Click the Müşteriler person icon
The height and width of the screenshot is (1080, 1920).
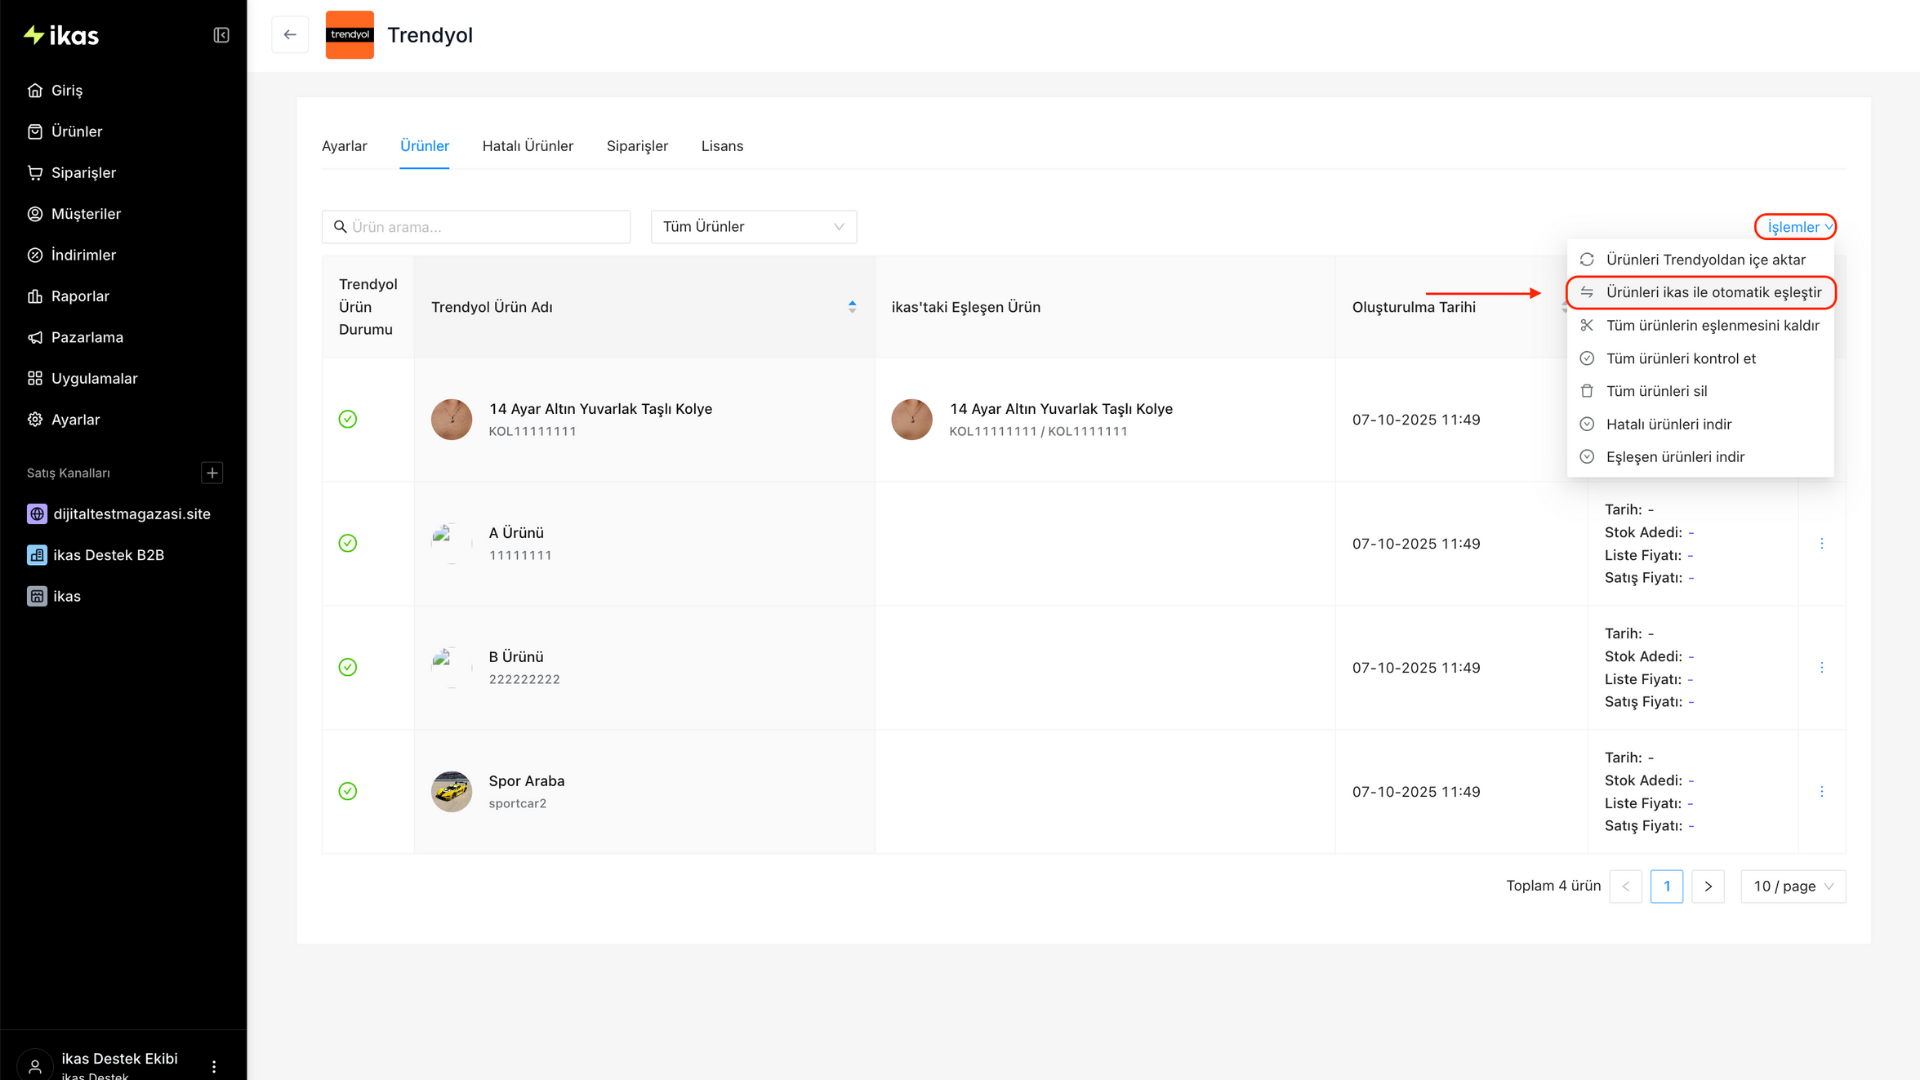(35, 214)
